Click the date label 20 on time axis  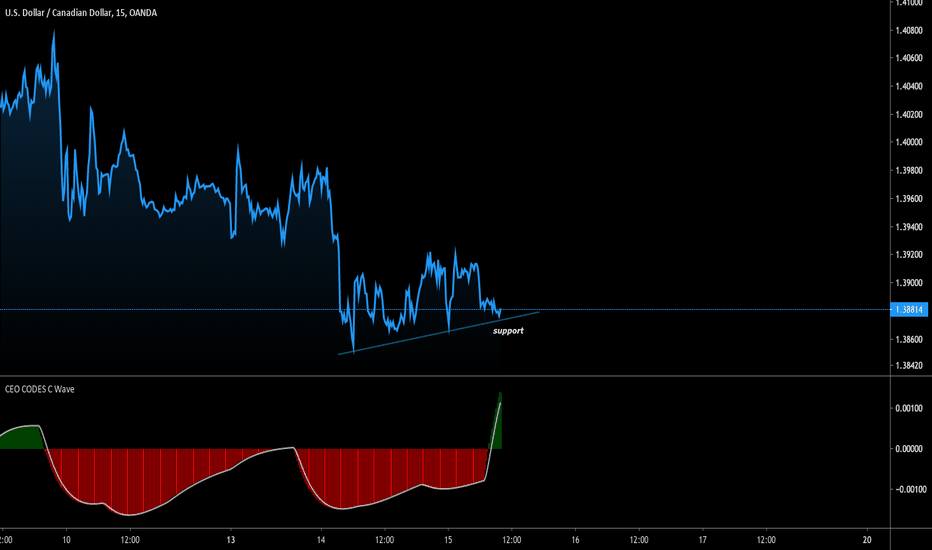pos(867,540)
